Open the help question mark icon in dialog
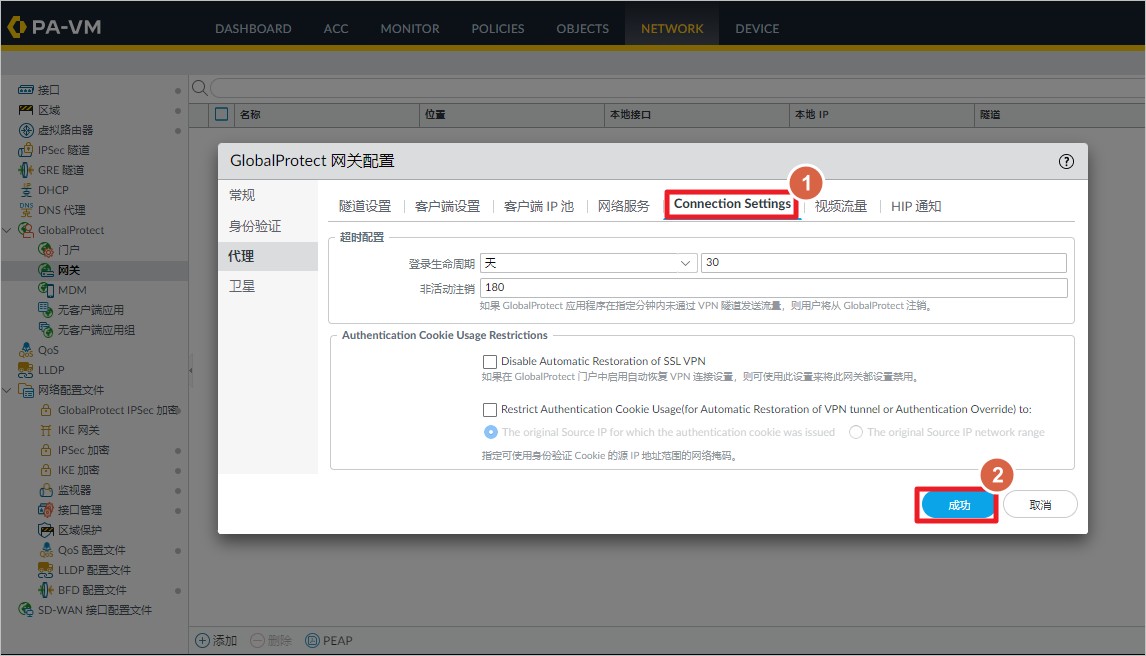1146x656 pixels. pyautogui.click(x=1066, y=161)
